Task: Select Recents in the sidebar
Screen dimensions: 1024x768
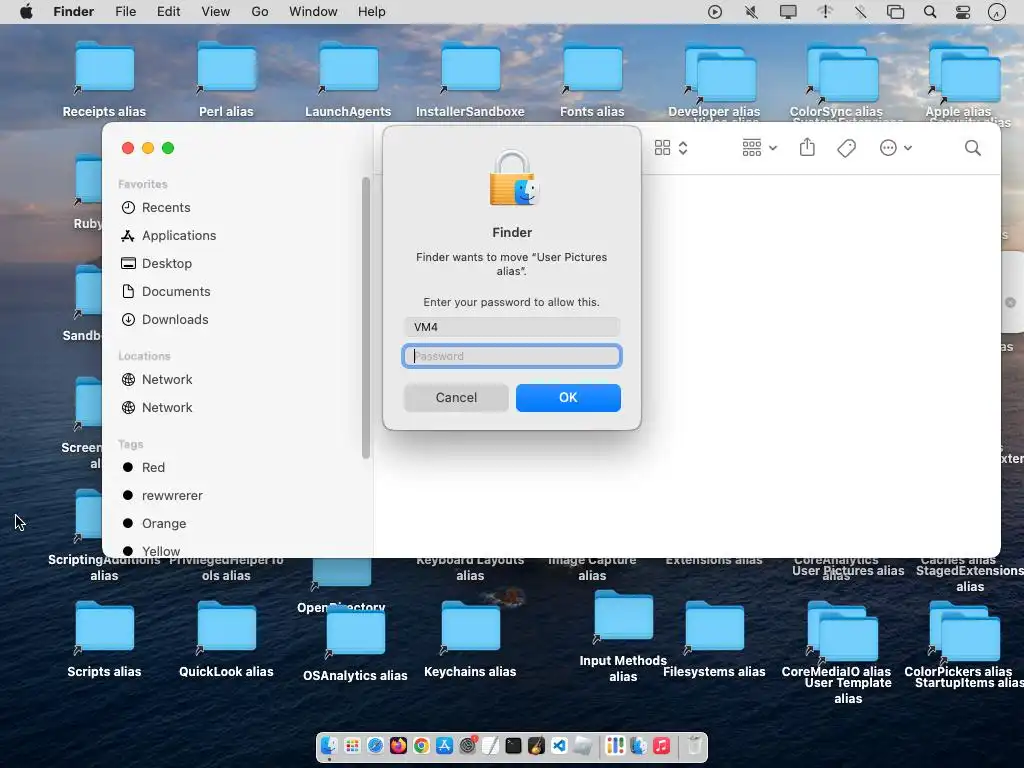Action: click(165, 208)
